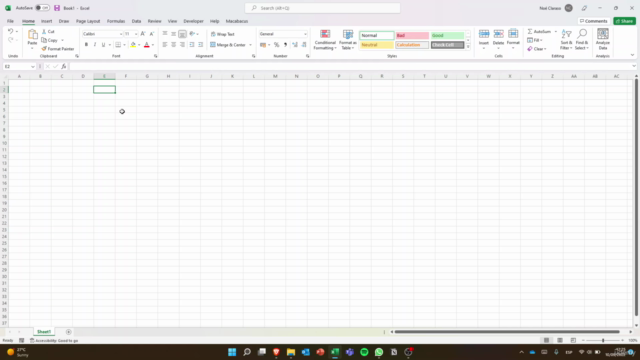640x360 pixels.
Task: Open the Name Box dropdown arrow
Action: click(33, 67)
